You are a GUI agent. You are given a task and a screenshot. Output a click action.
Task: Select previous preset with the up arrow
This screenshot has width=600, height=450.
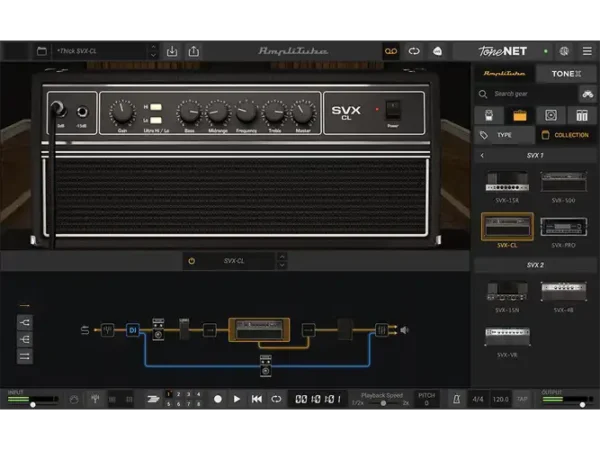pyautogui.click(x=153, y=47)
